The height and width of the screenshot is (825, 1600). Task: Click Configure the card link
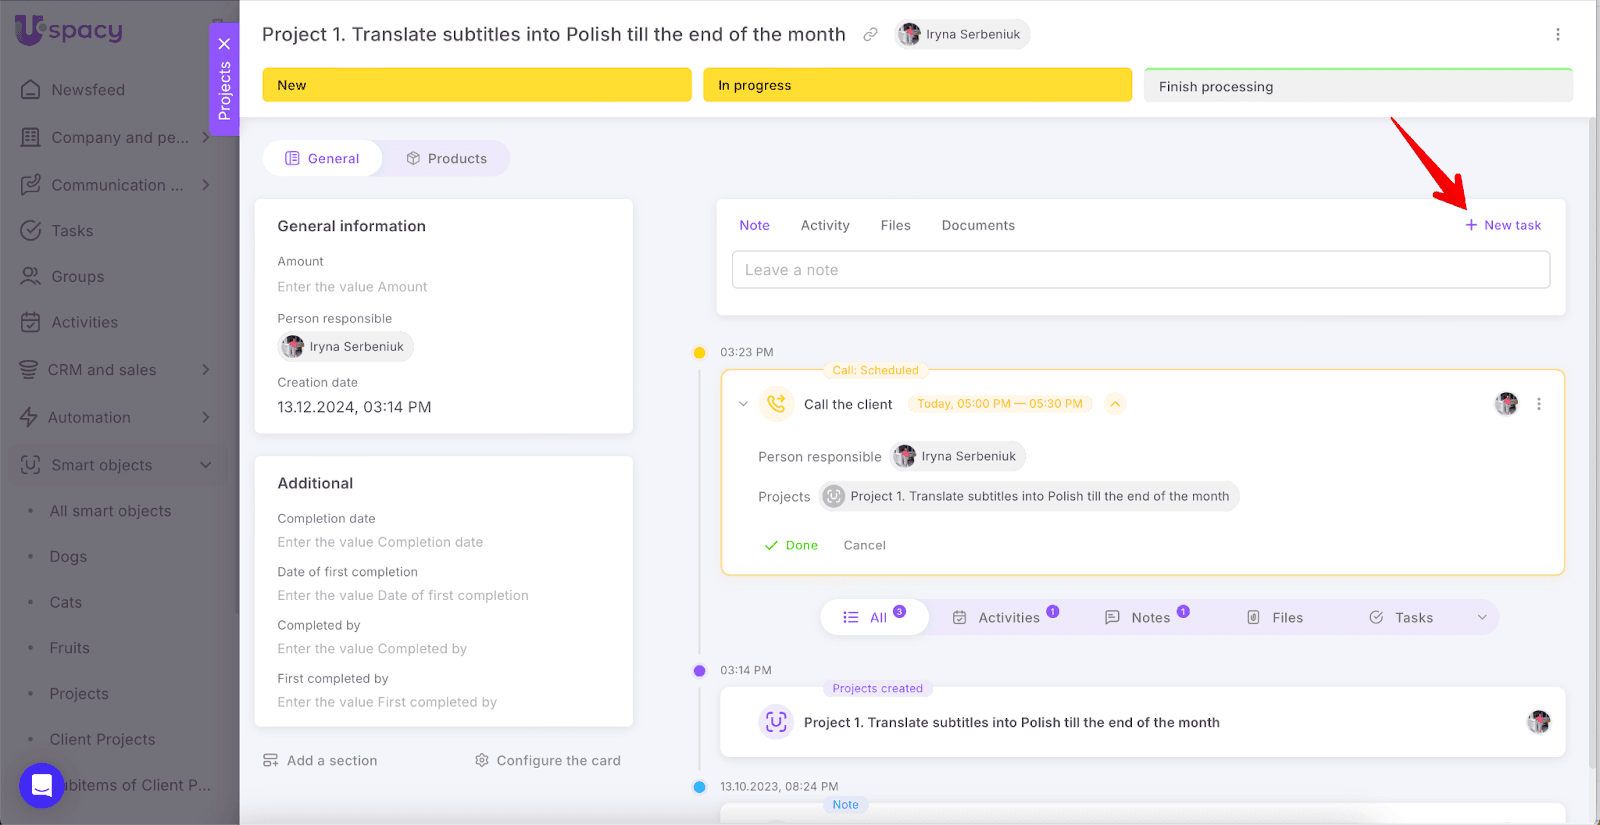pos(547,761)
